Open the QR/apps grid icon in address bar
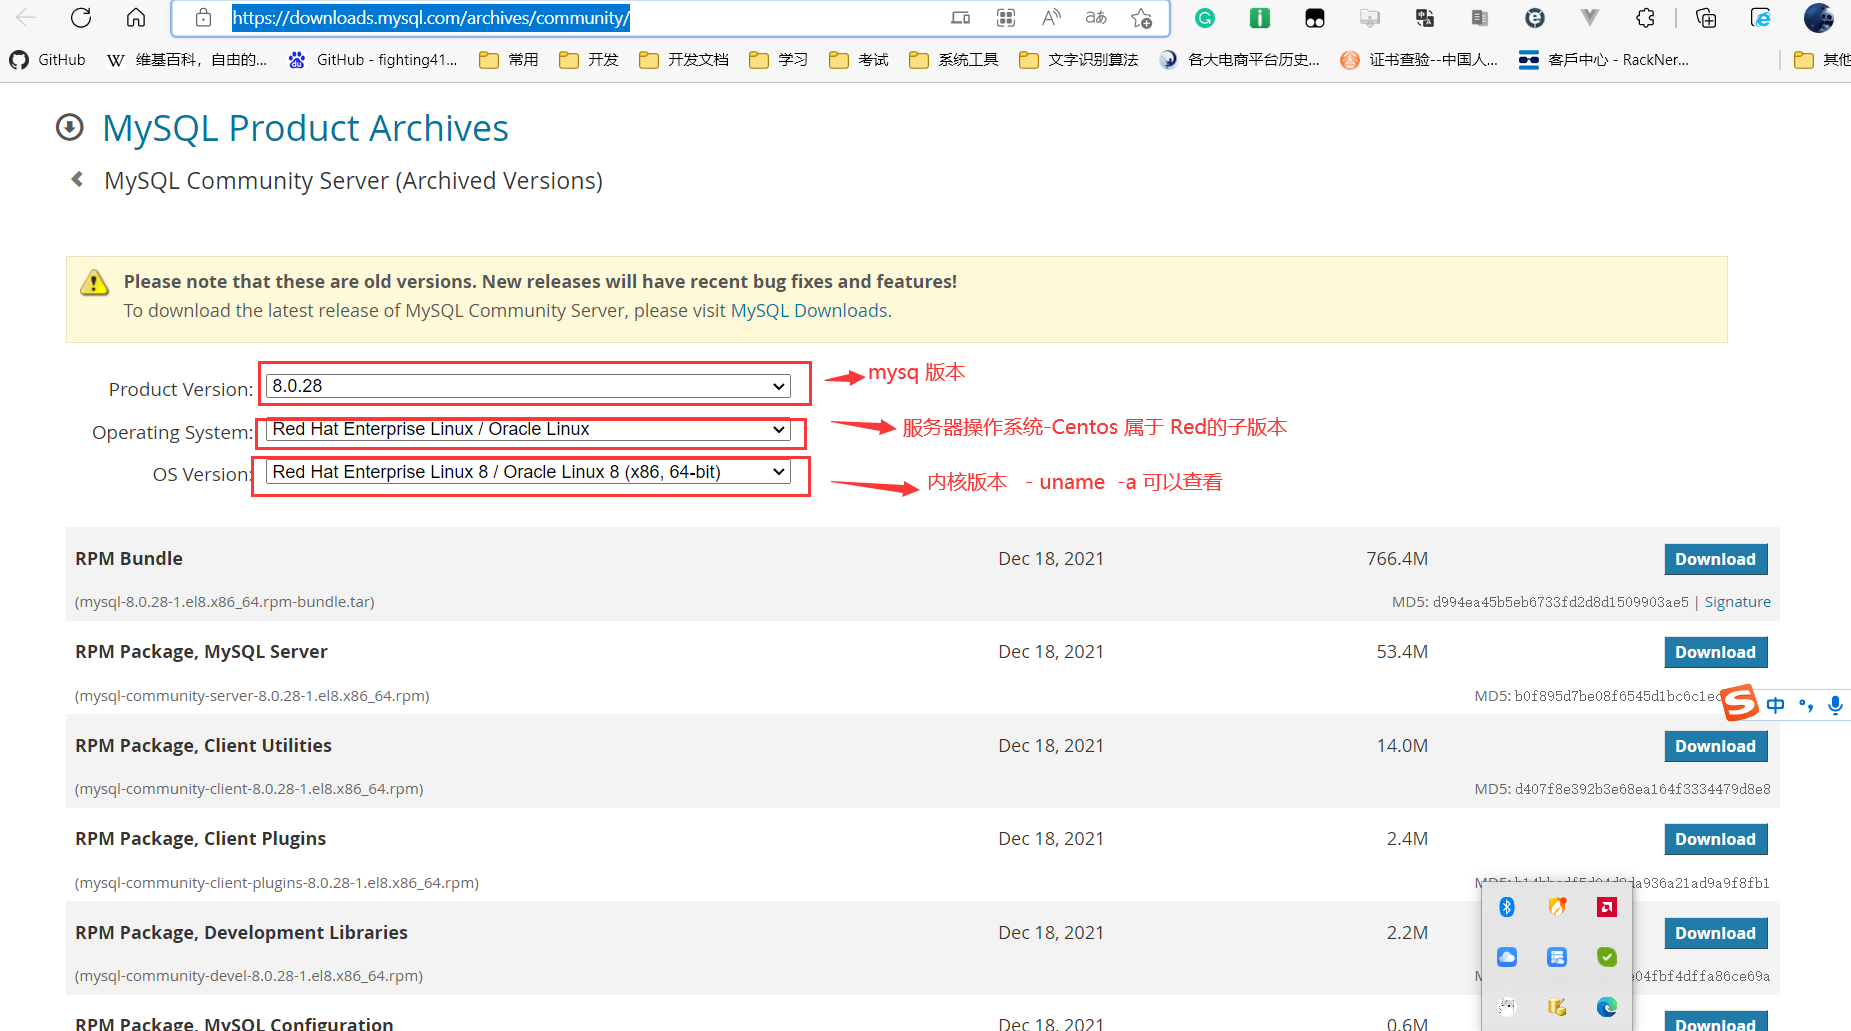Viewport: 1851px width, 1031px height. coord(1006,17)
